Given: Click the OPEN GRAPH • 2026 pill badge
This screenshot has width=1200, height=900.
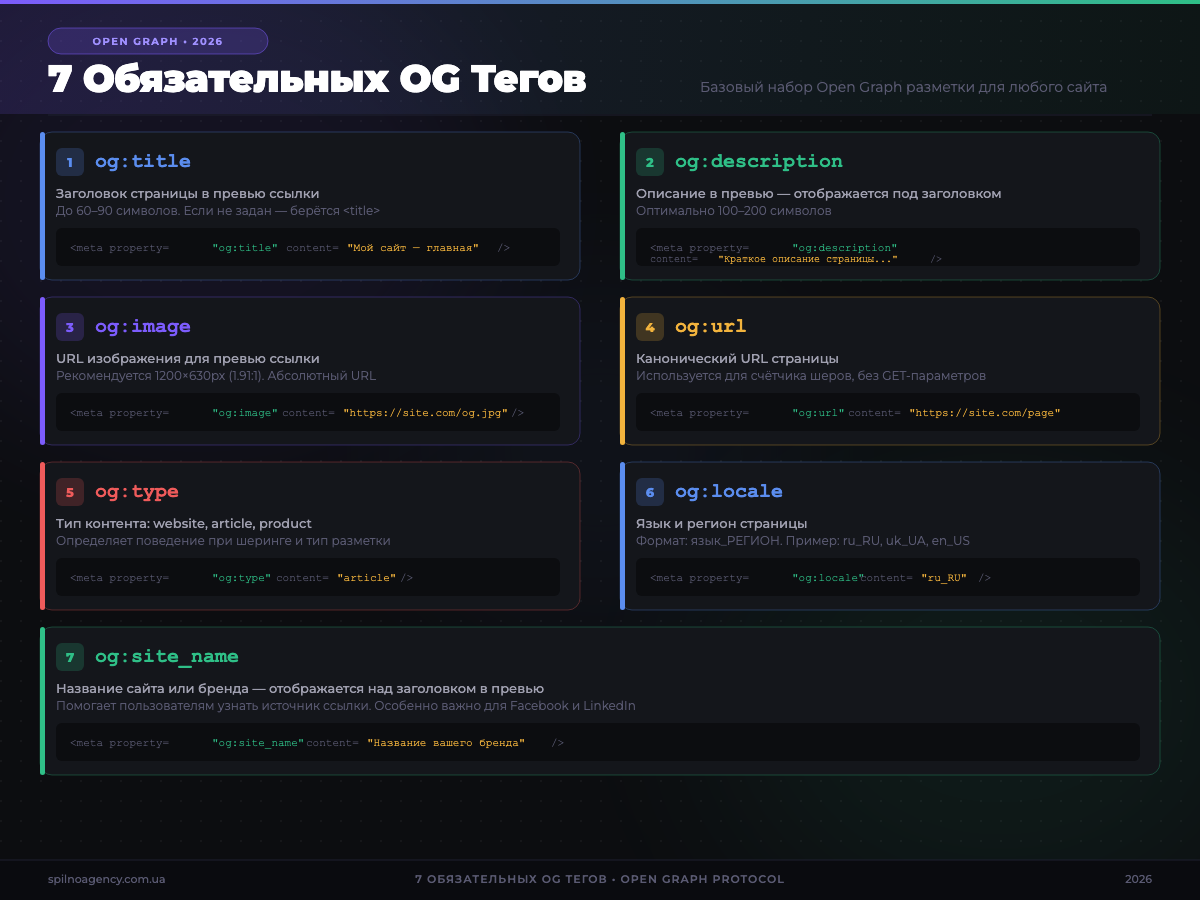Looking at the screenshot, I should point(158,41).
